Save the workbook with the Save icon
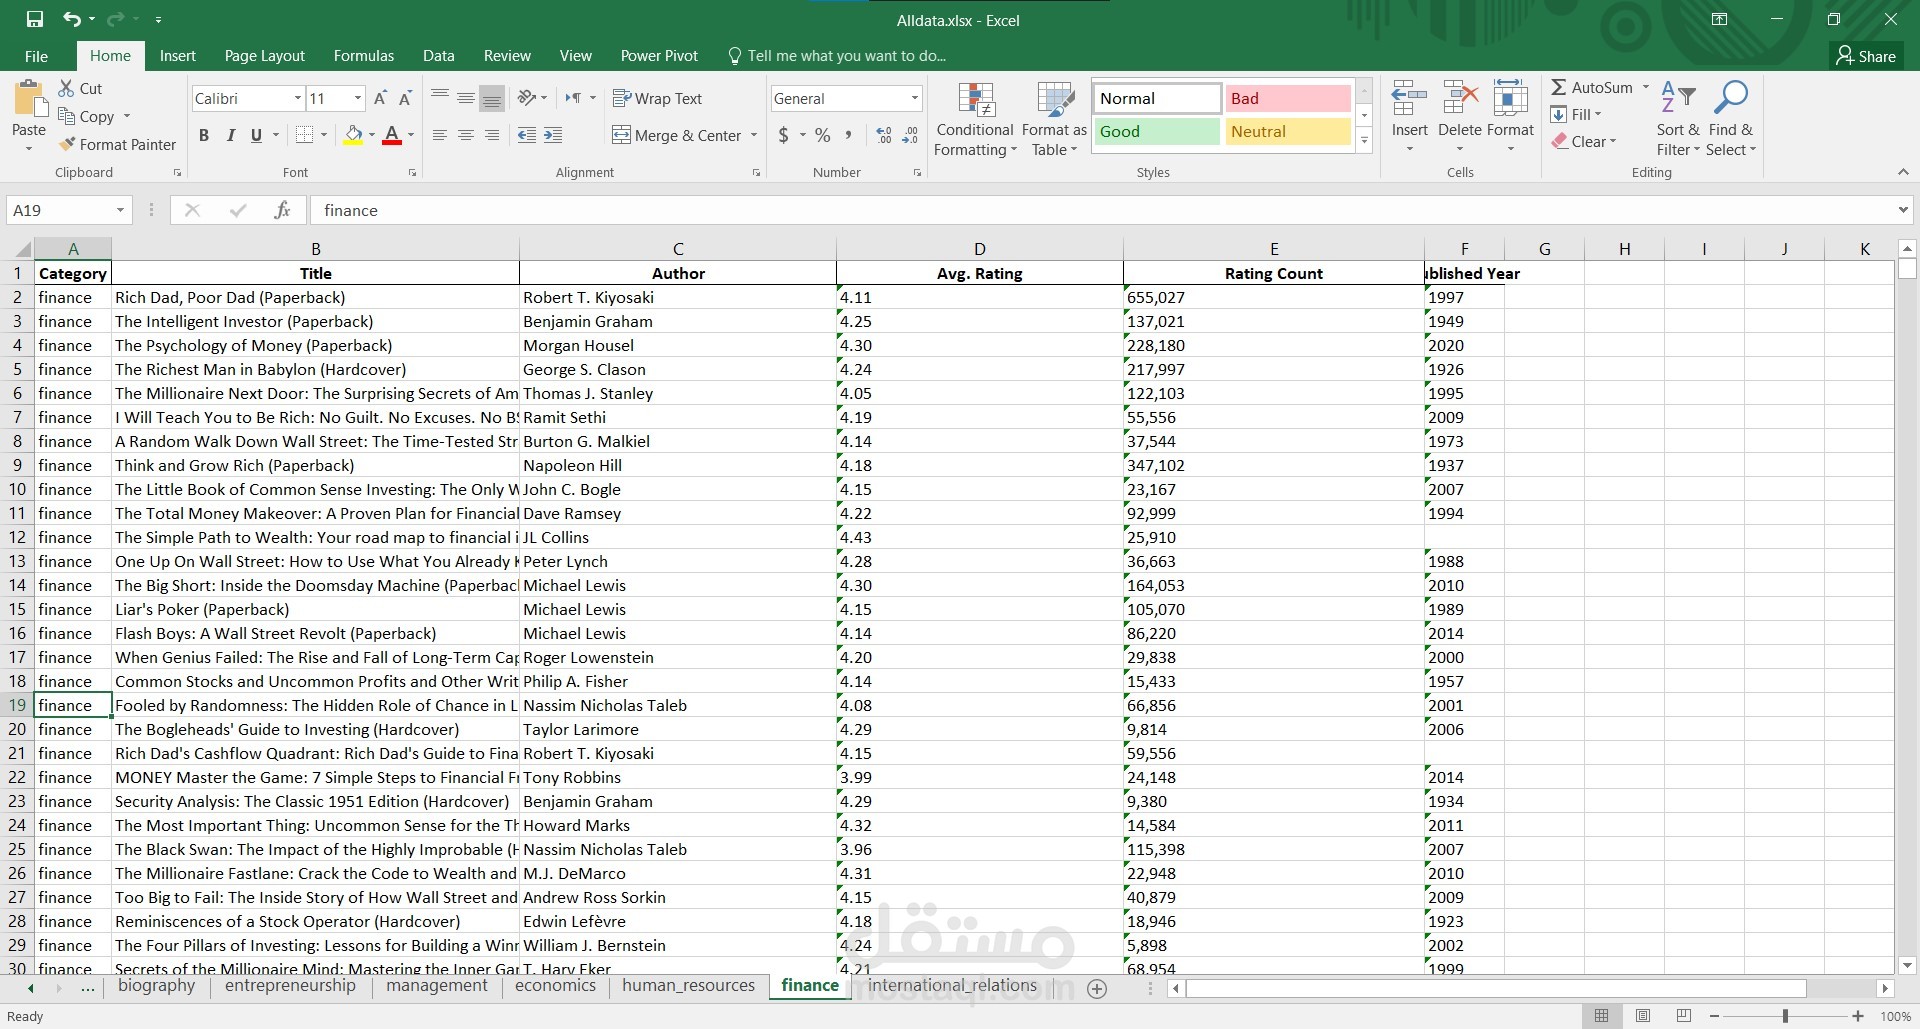This screenshot has width=1920, height=1029. point(35,19)
